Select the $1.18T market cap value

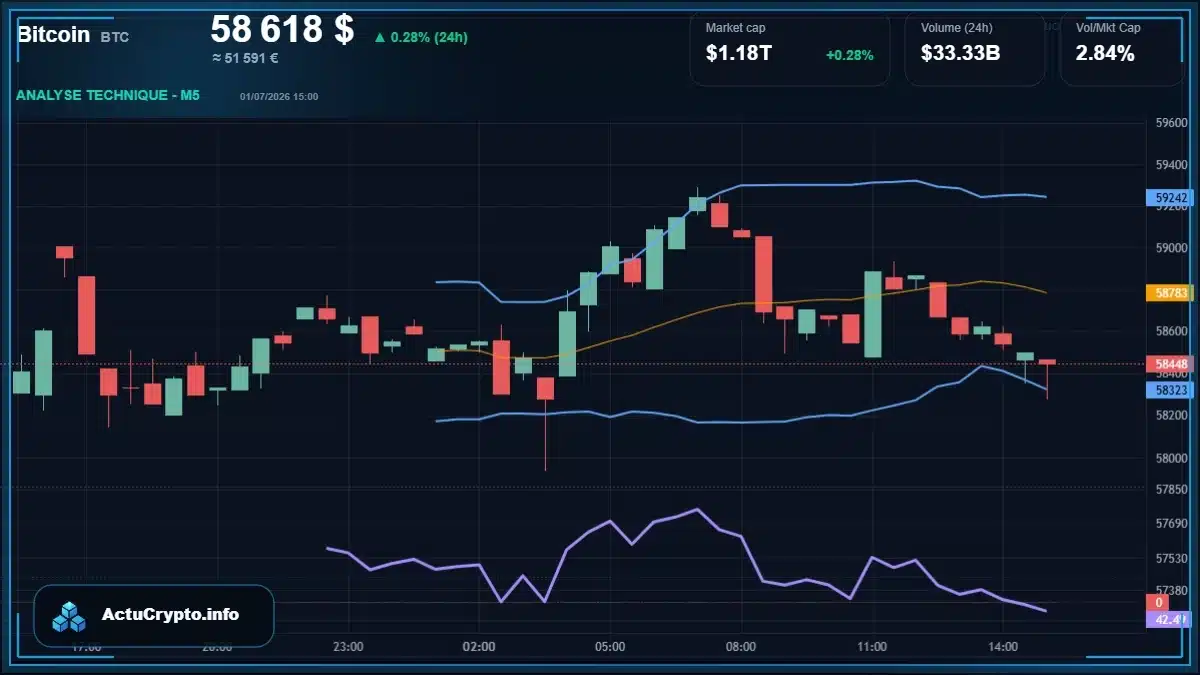[739, 54]
